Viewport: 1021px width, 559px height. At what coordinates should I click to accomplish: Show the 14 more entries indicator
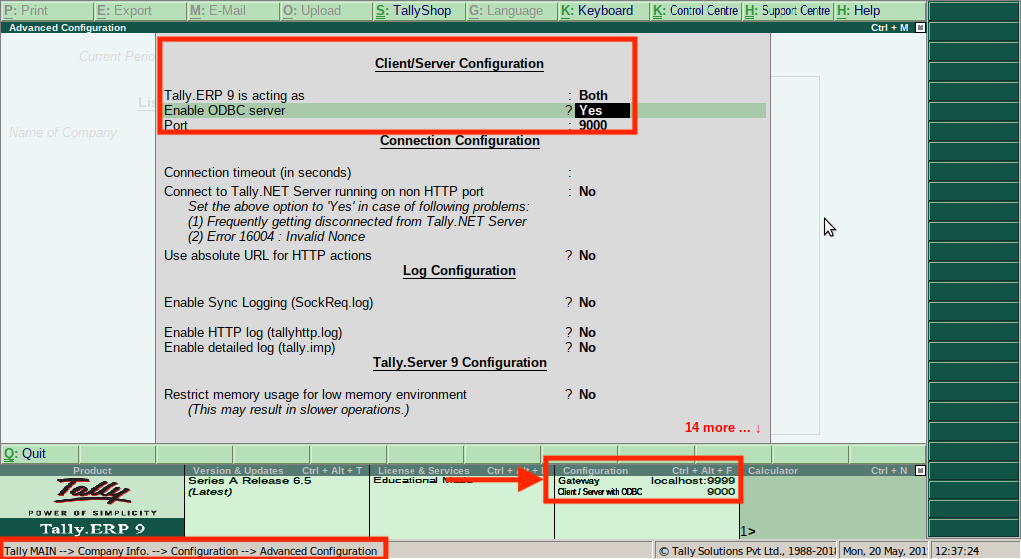pyautogui.click(x=723, y=427)
